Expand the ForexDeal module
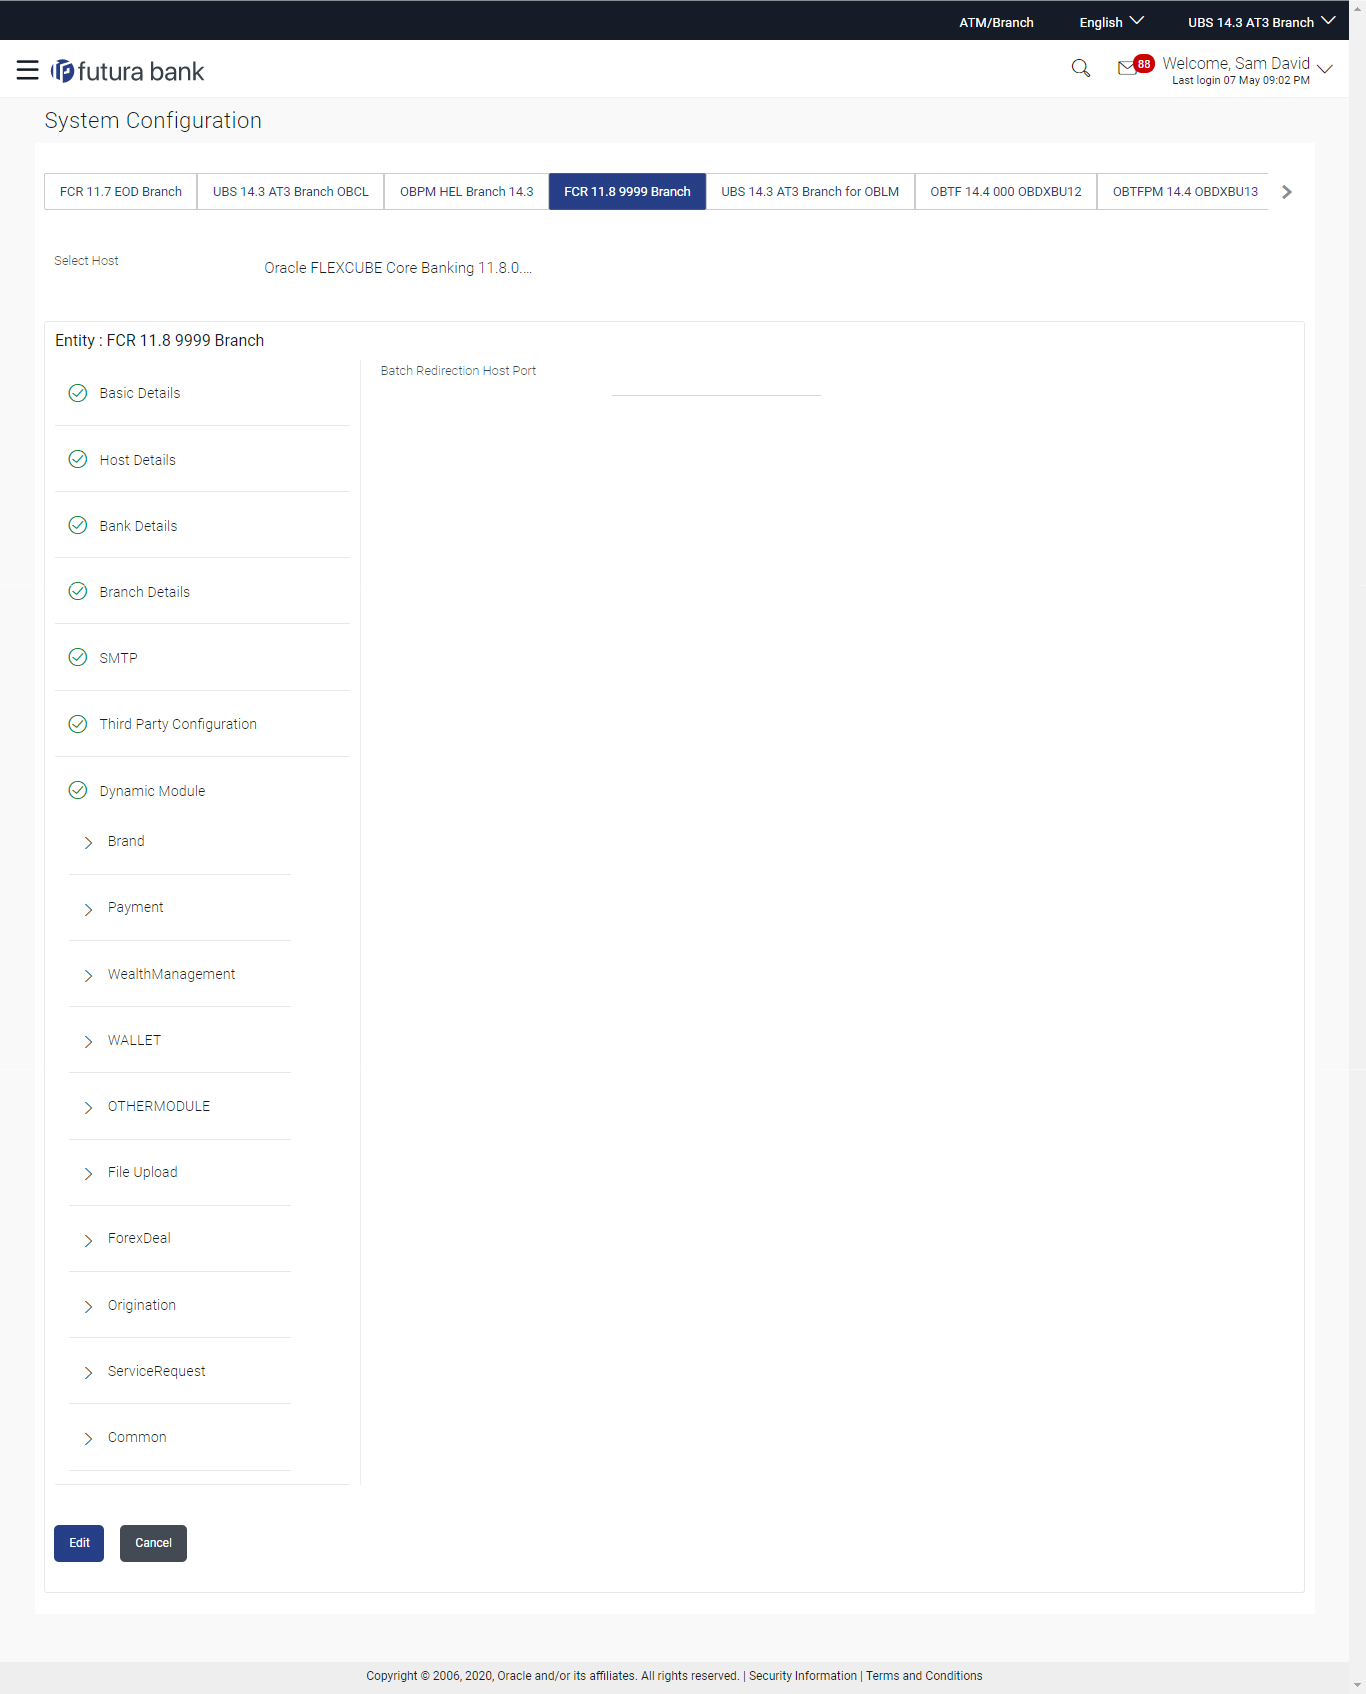The height and width of the screenshot is (1694, 1366). point(88,1239)
